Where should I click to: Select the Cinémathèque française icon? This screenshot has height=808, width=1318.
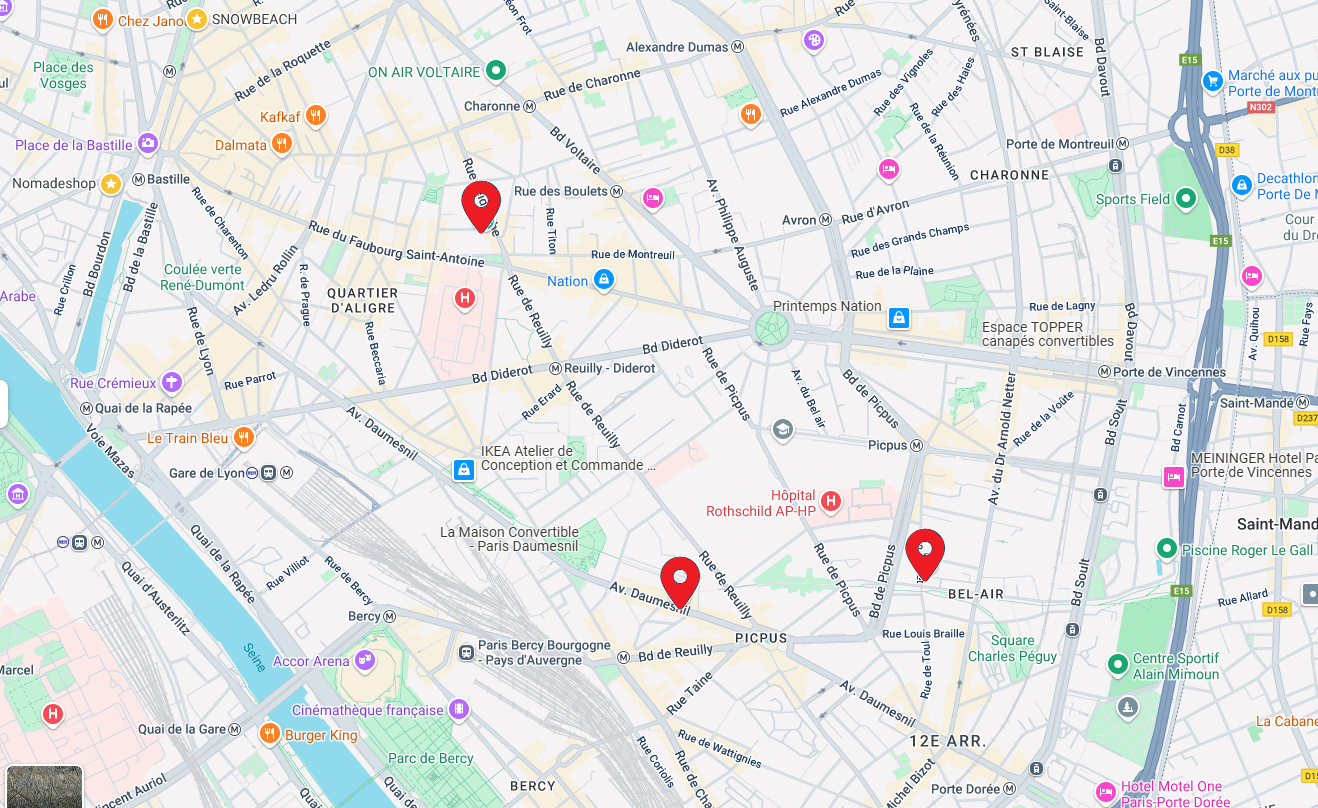coord(458,709)
